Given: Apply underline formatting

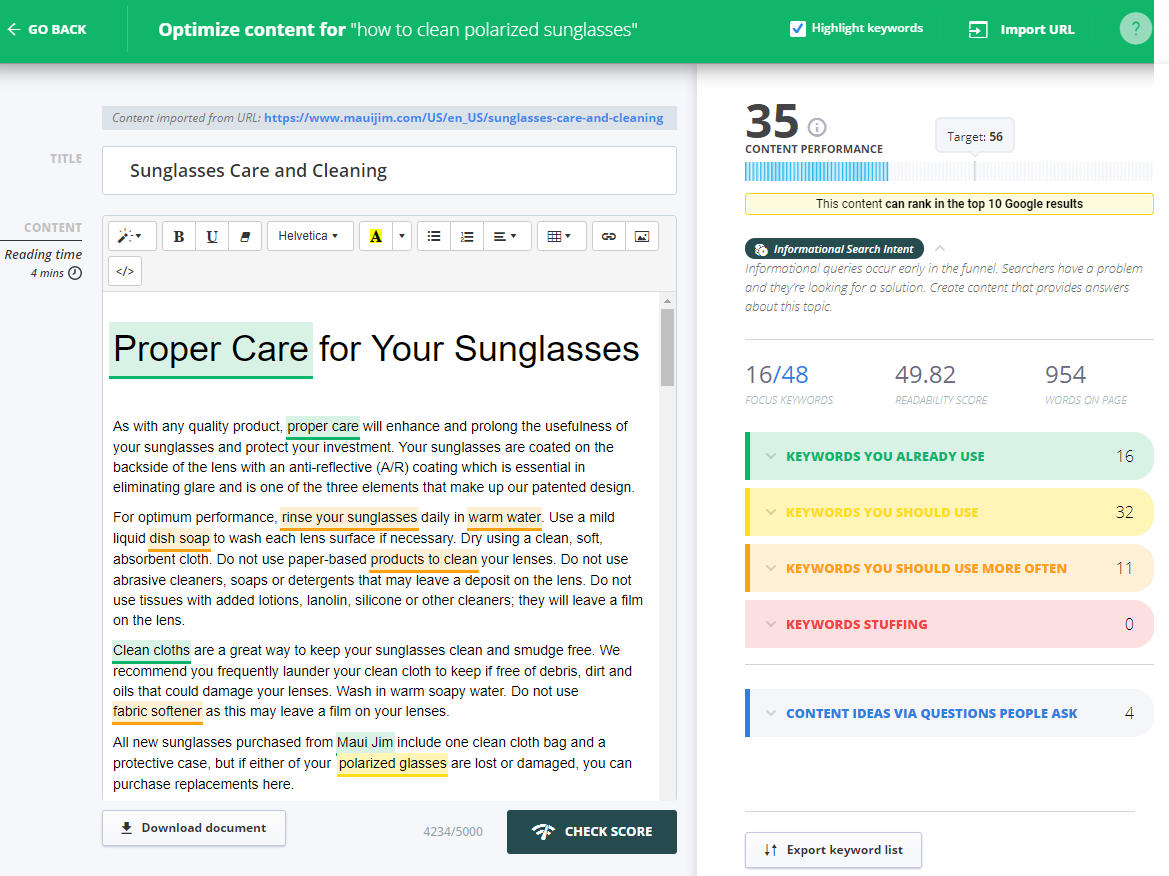Looking at the screenshot, I should click(212, 235).
